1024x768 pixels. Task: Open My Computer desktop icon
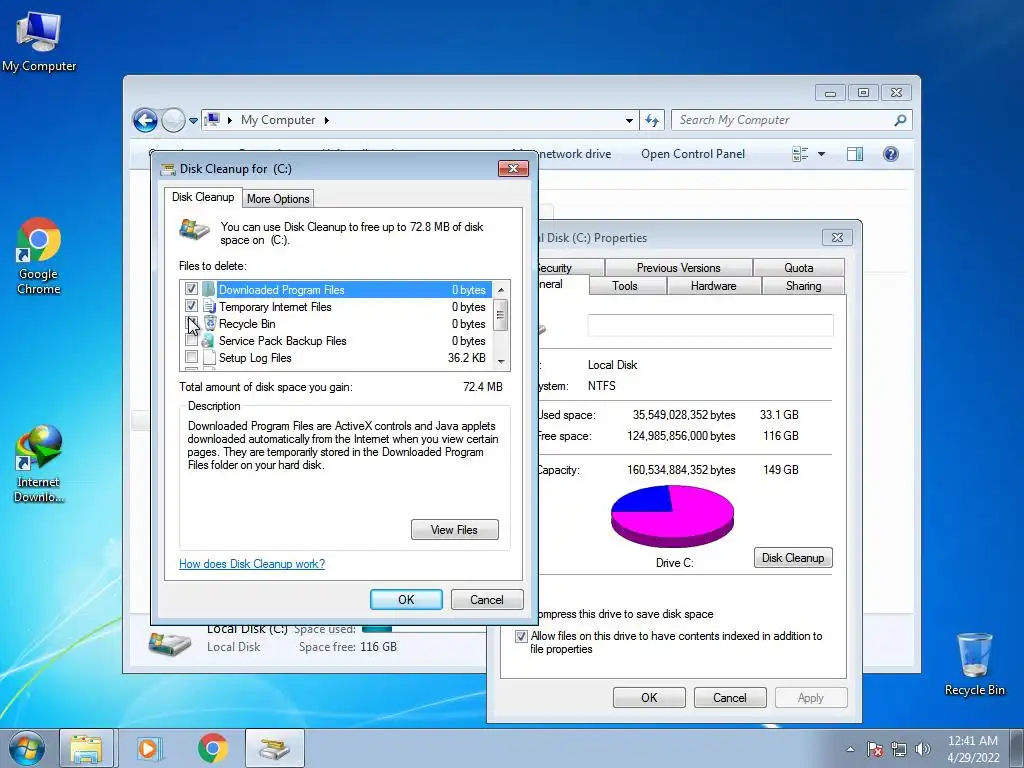click(39, 41)
